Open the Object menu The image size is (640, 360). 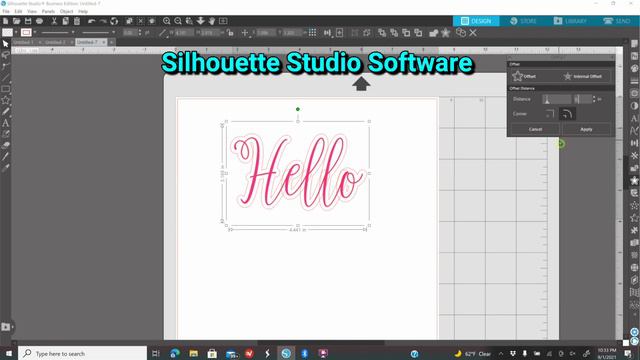point(67,11)
